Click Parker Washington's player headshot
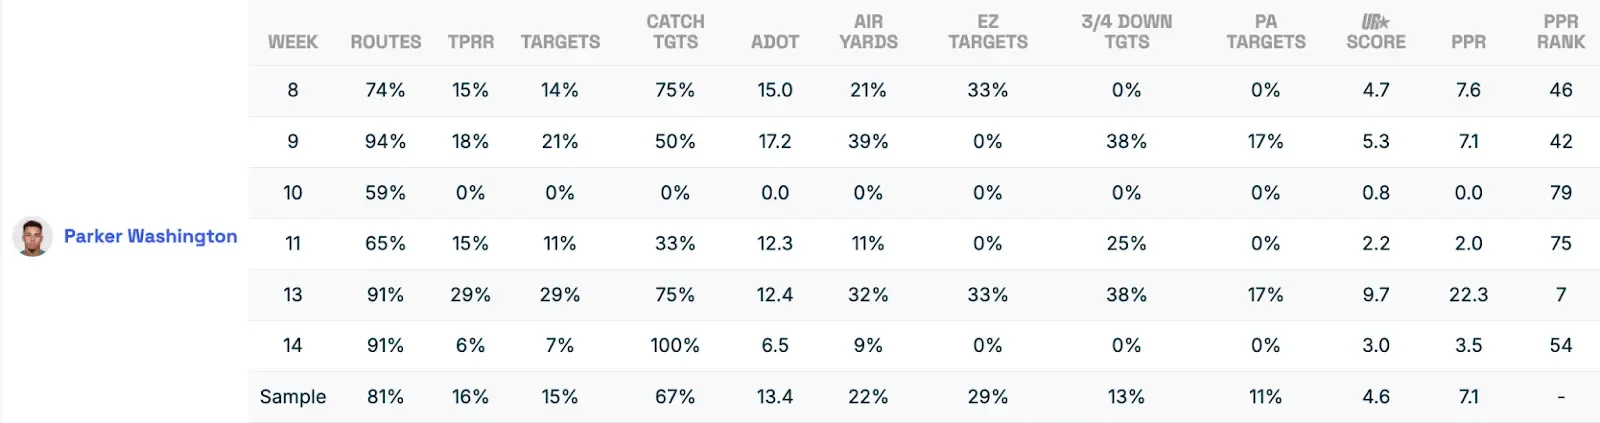The height and width of the screenshot is (423, 1600). click(x=32, y=237)
